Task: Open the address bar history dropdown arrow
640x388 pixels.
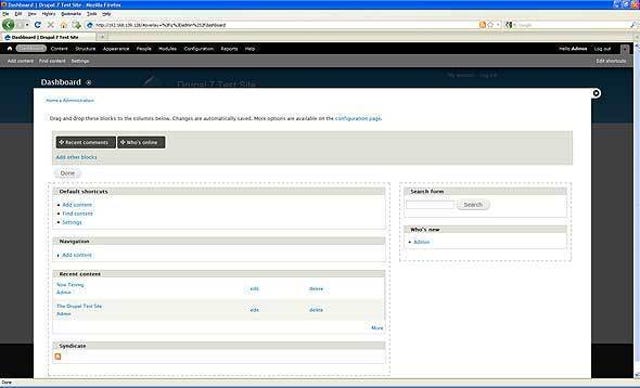Action: pyautogui.click(x=498, y=25)
